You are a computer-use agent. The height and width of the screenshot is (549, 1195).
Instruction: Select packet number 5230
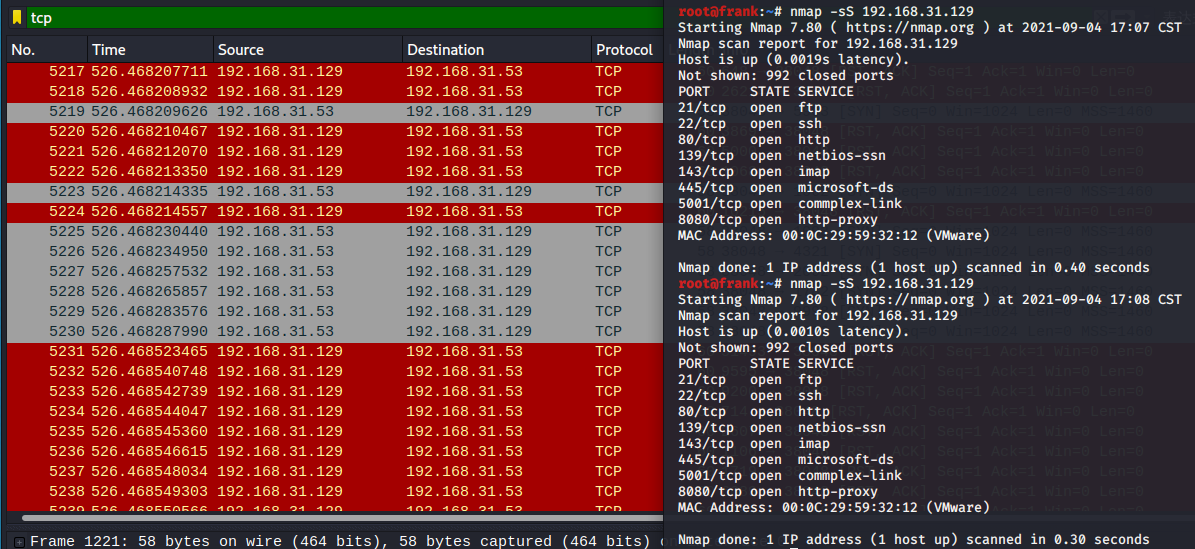[335, 332]
